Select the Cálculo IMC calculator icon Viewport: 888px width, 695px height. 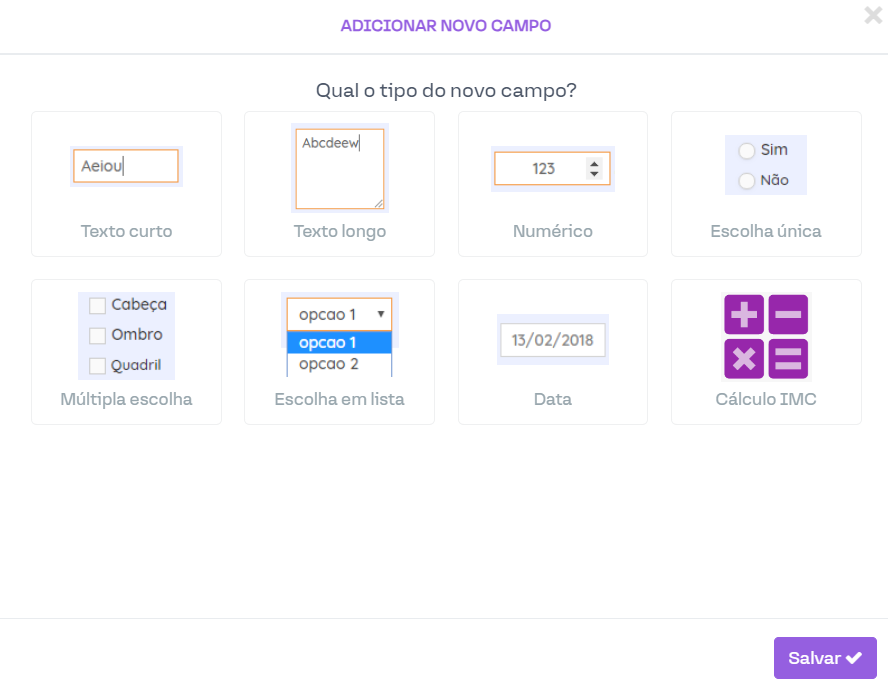(766, 336)
